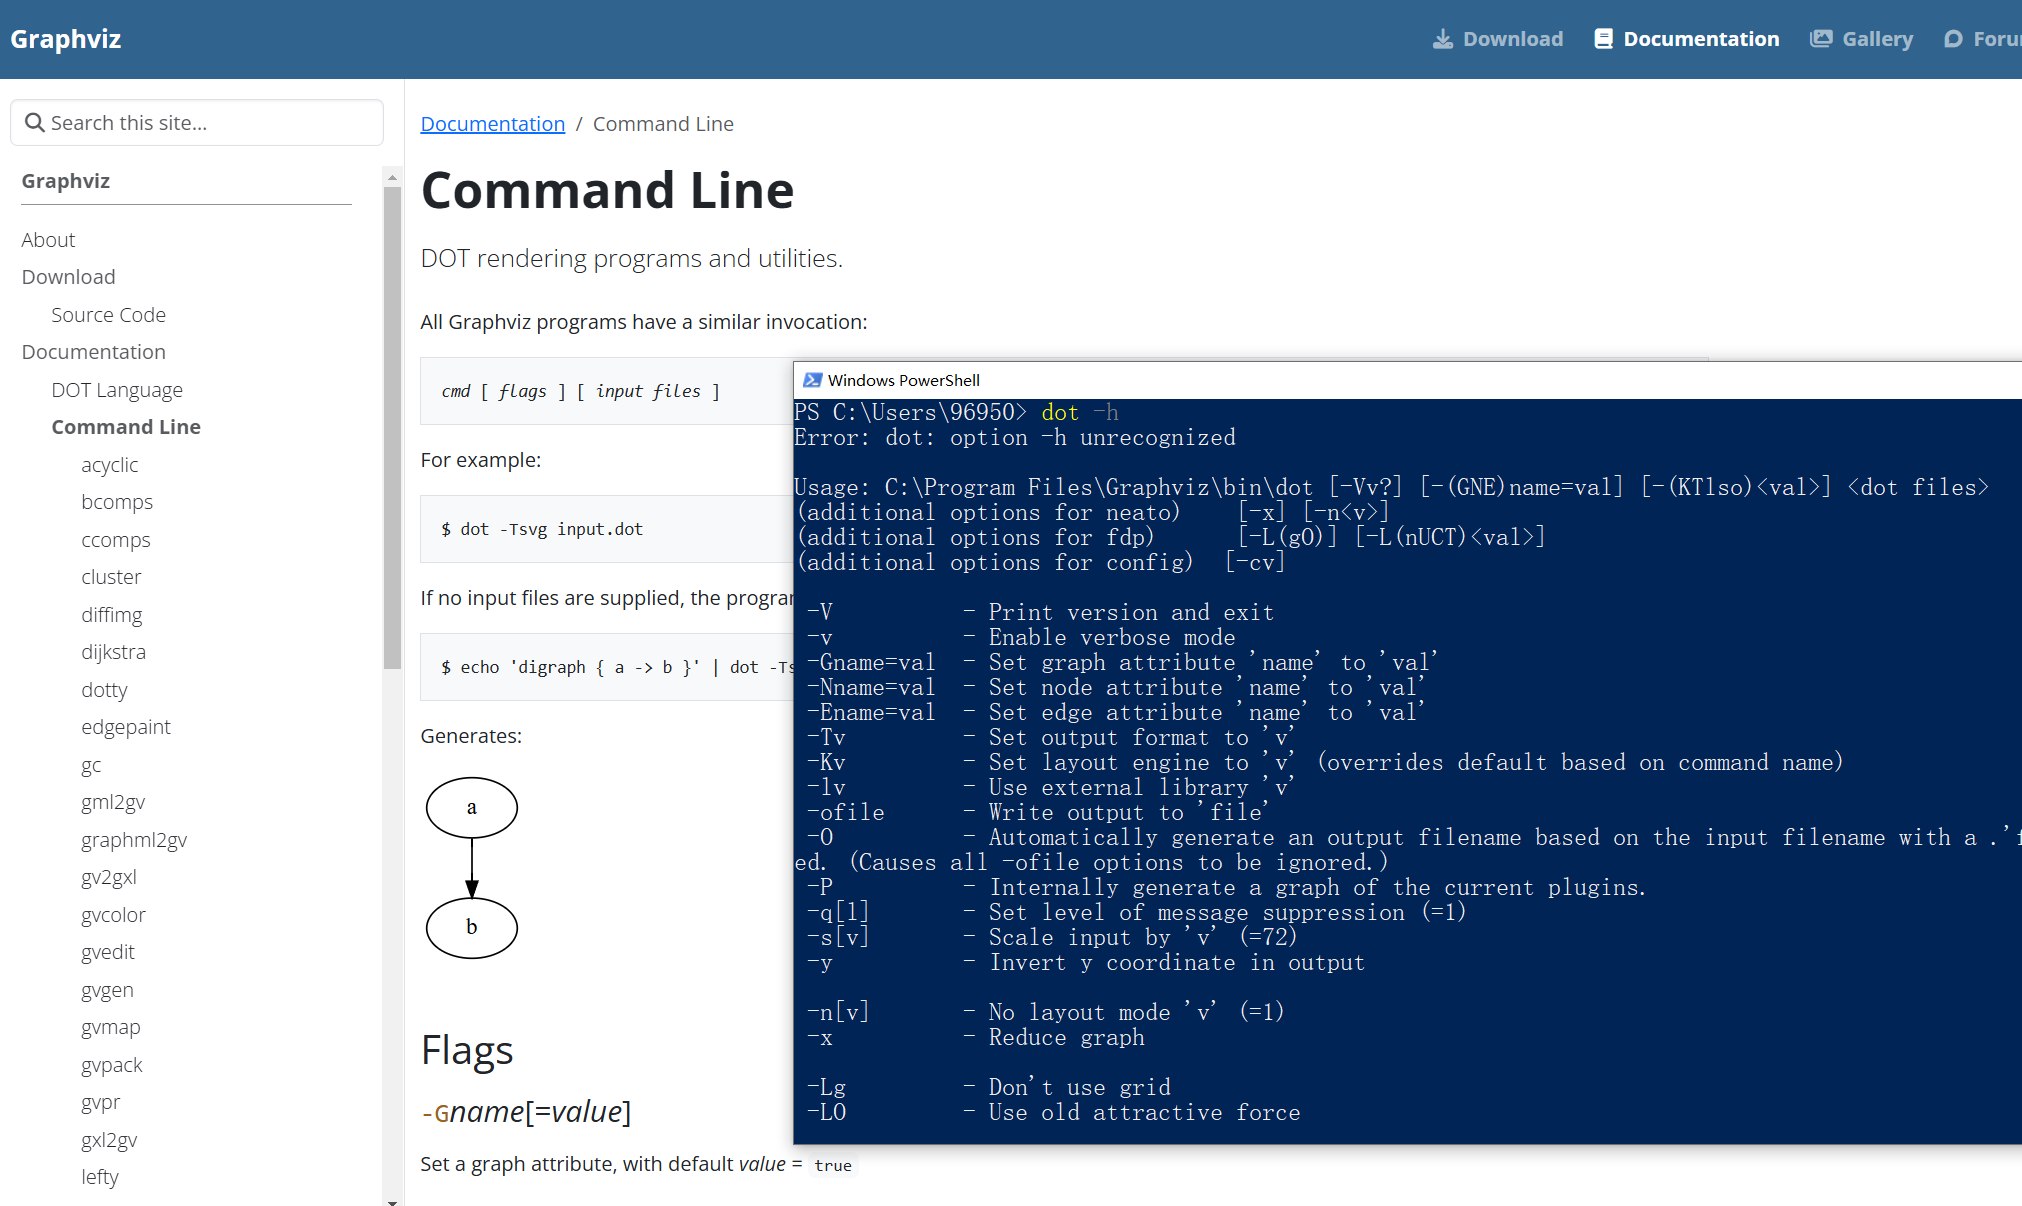This screenshot has height=1206, width=2022.
Task: Click the magnifier icon in search box
Action: tap(35, 123)
